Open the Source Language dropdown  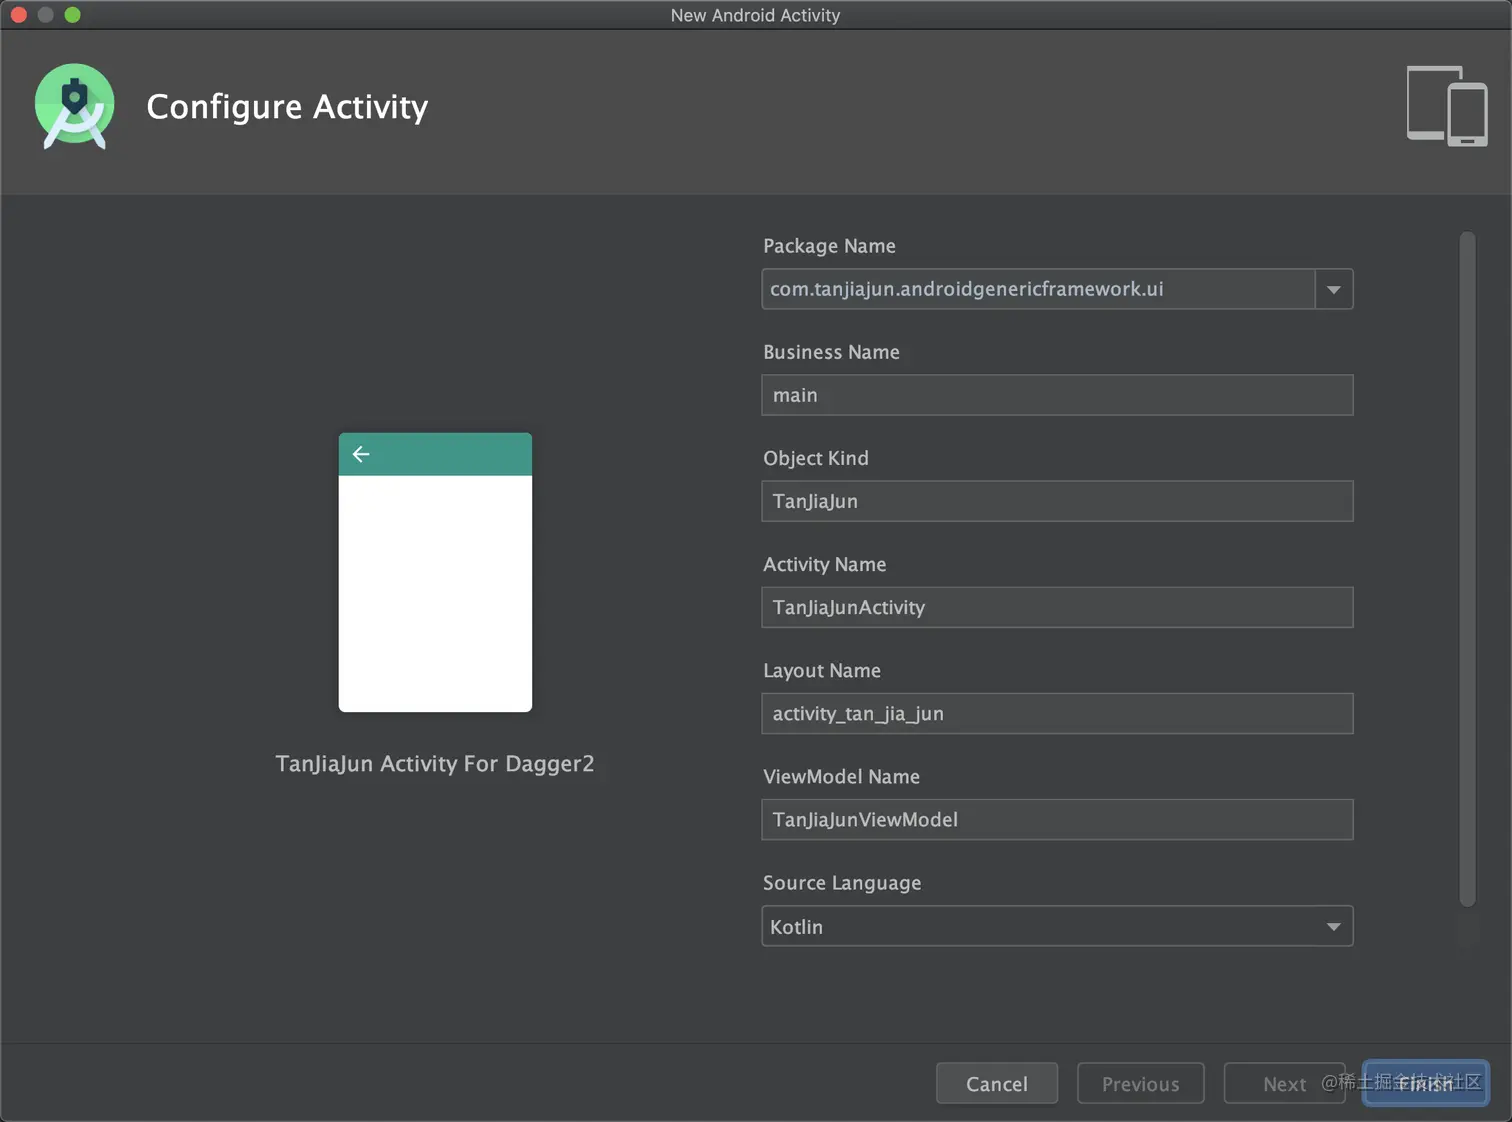[1333, 926]
